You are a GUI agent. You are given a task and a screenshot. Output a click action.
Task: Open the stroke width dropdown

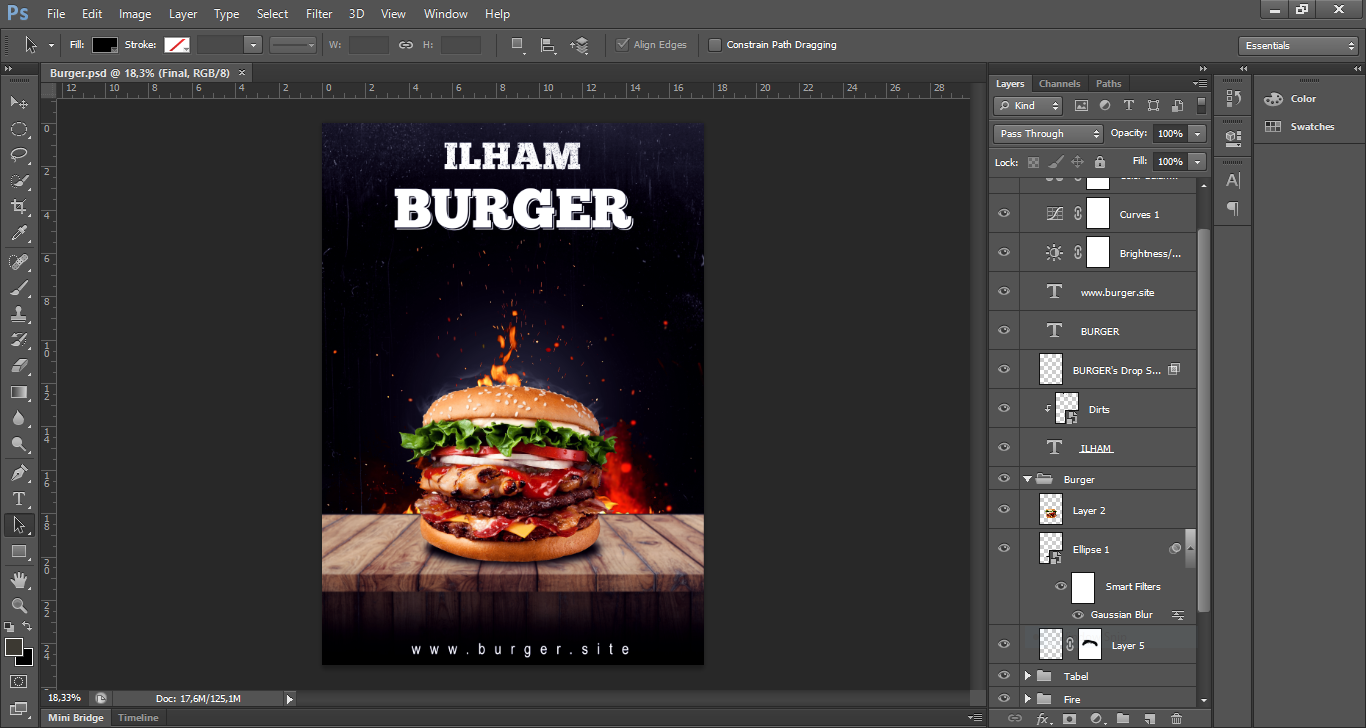click(x=253, y=45)
